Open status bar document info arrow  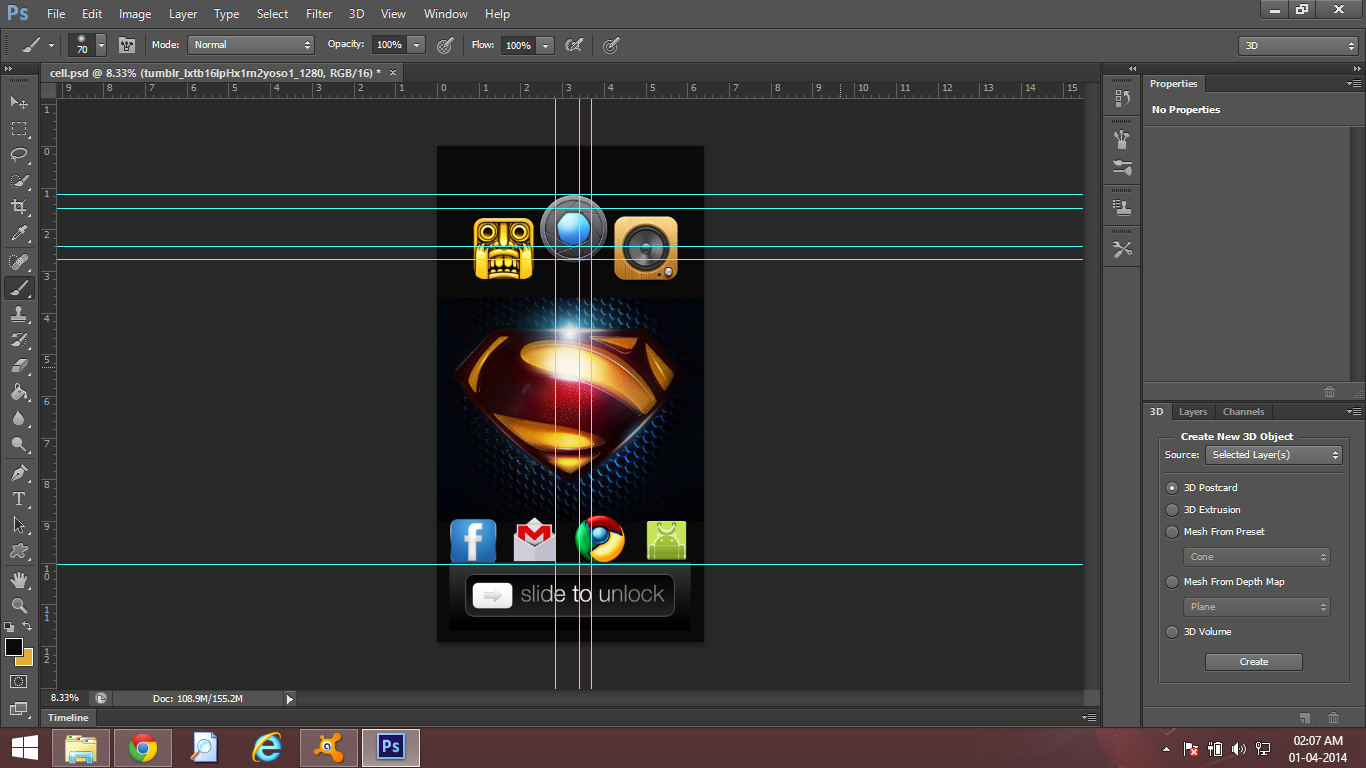290,699
